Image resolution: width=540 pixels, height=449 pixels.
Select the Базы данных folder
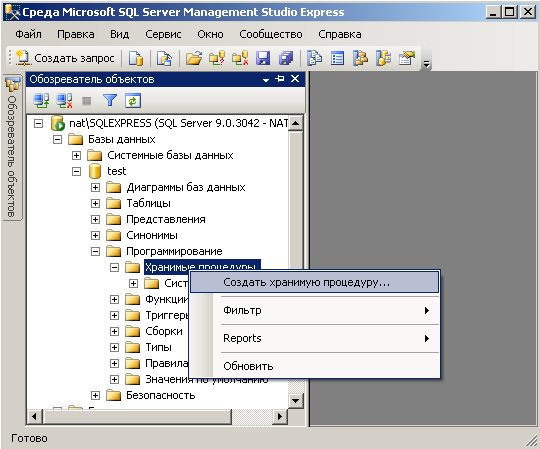122,139
